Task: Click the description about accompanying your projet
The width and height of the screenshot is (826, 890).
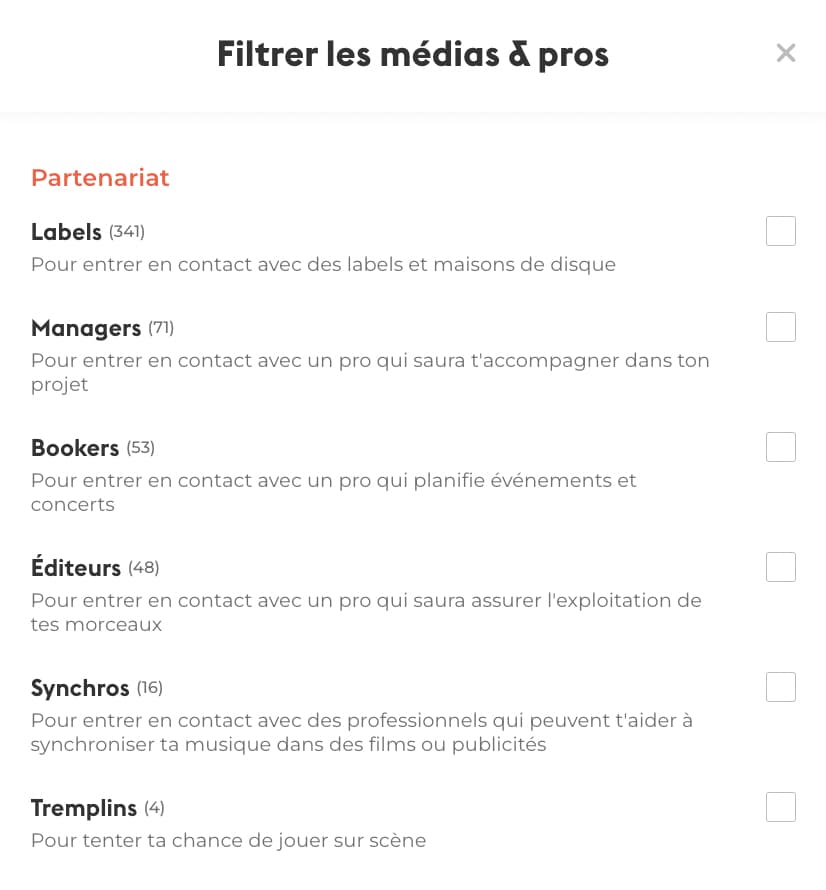Action: pos(370,372)
